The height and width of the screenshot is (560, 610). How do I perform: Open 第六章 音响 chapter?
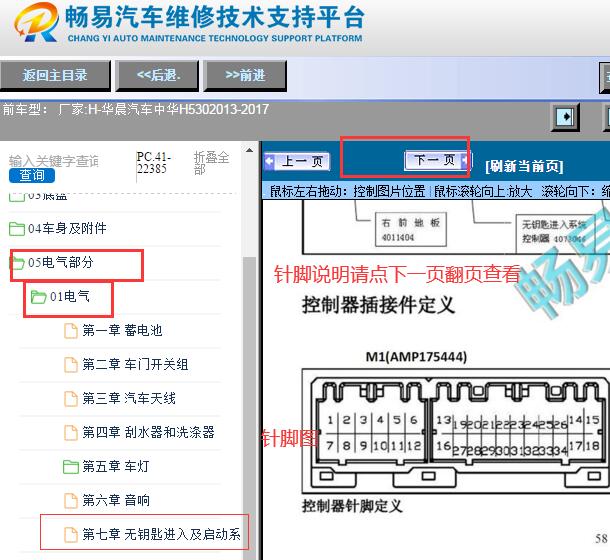tap(116, 500)
